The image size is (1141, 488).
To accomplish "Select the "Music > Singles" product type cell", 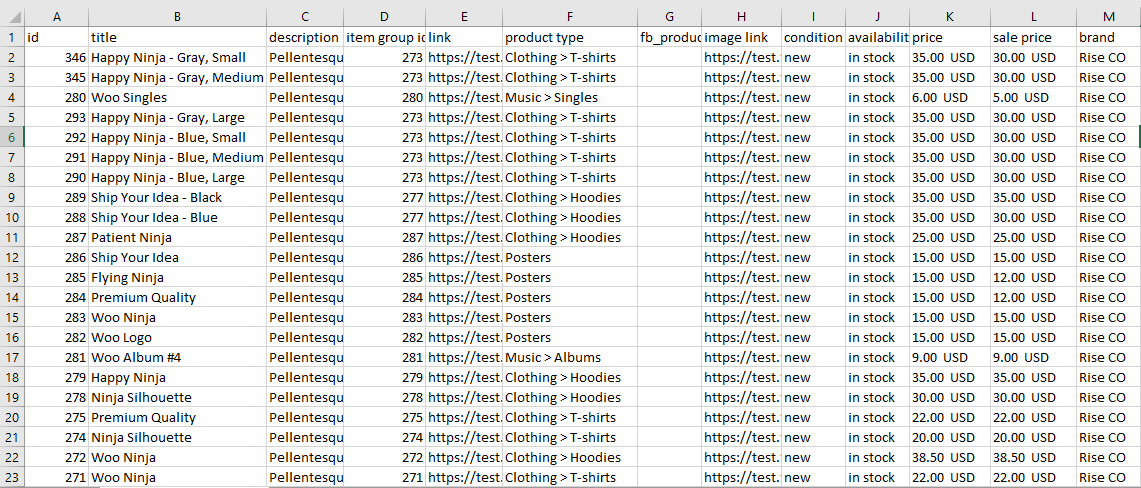I will point(569,97).
